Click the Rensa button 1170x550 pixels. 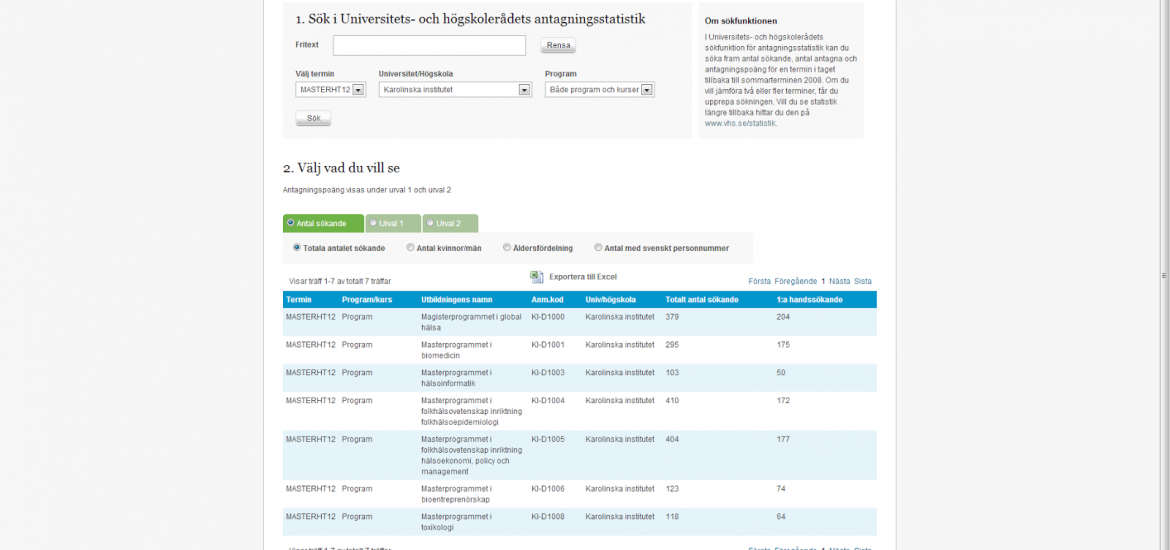coord(558,46)
